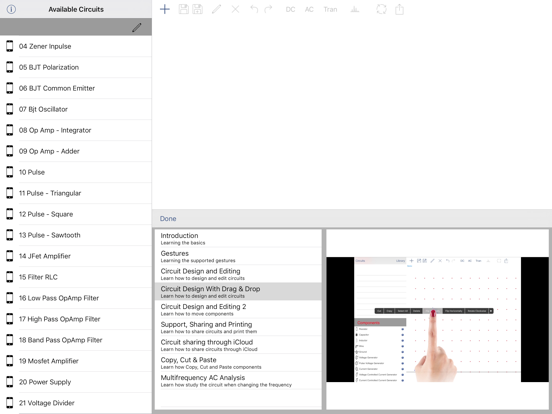Select the pencil draw tool in toolbar
This screenshot has width=552, height=414.
(216, 9)
